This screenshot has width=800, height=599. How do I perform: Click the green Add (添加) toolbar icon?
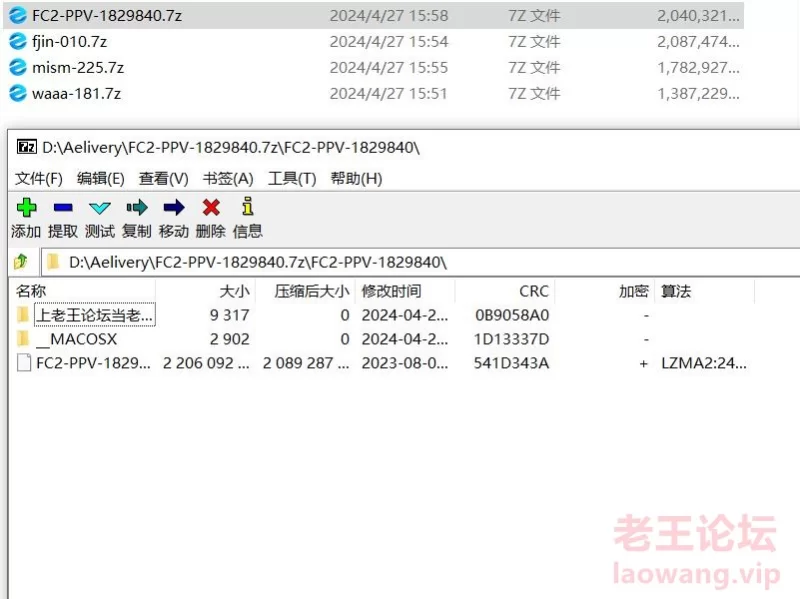27,207
